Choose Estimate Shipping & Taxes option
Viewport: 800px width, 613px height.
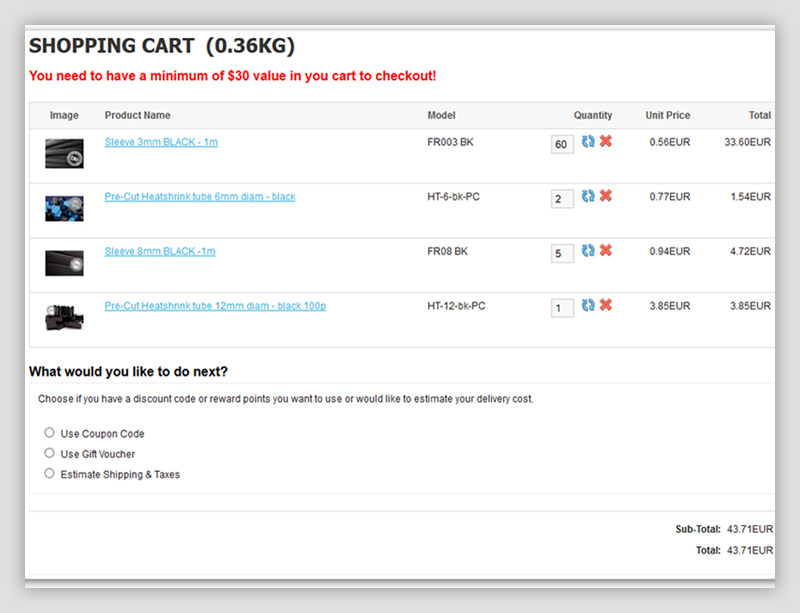(49, 473)
